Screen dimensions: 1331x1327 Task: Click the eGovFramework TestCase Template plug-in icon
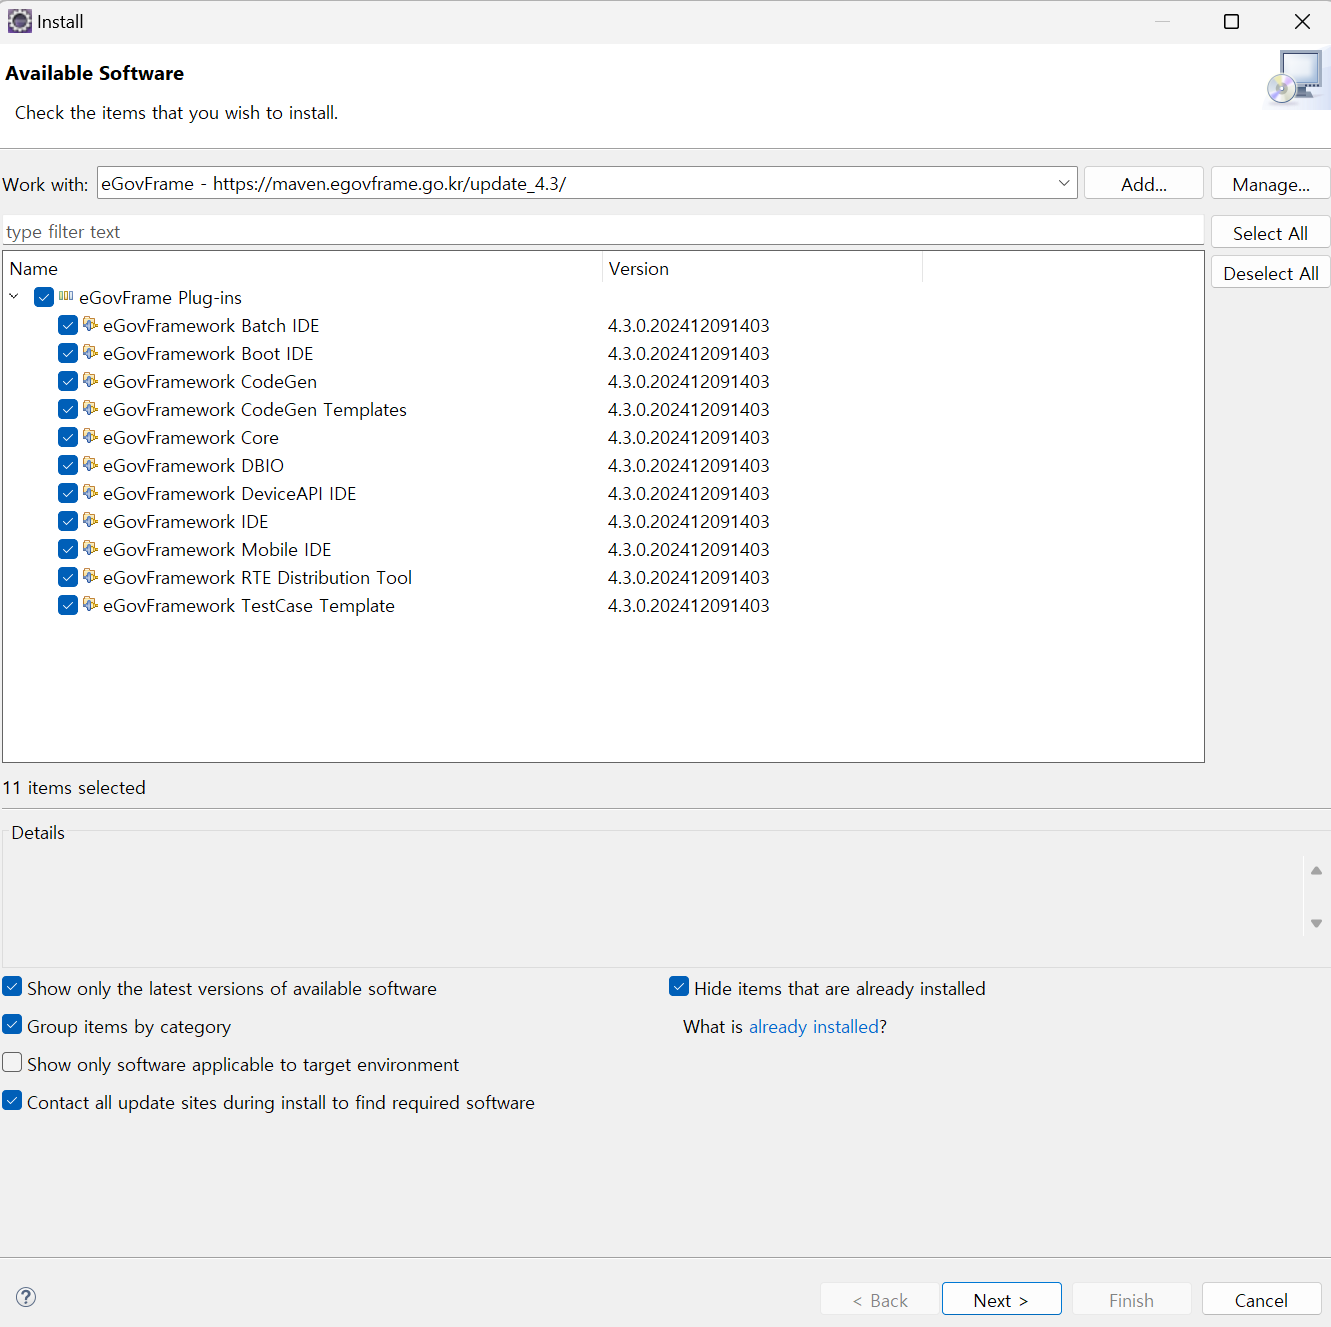tap(90, 605)
